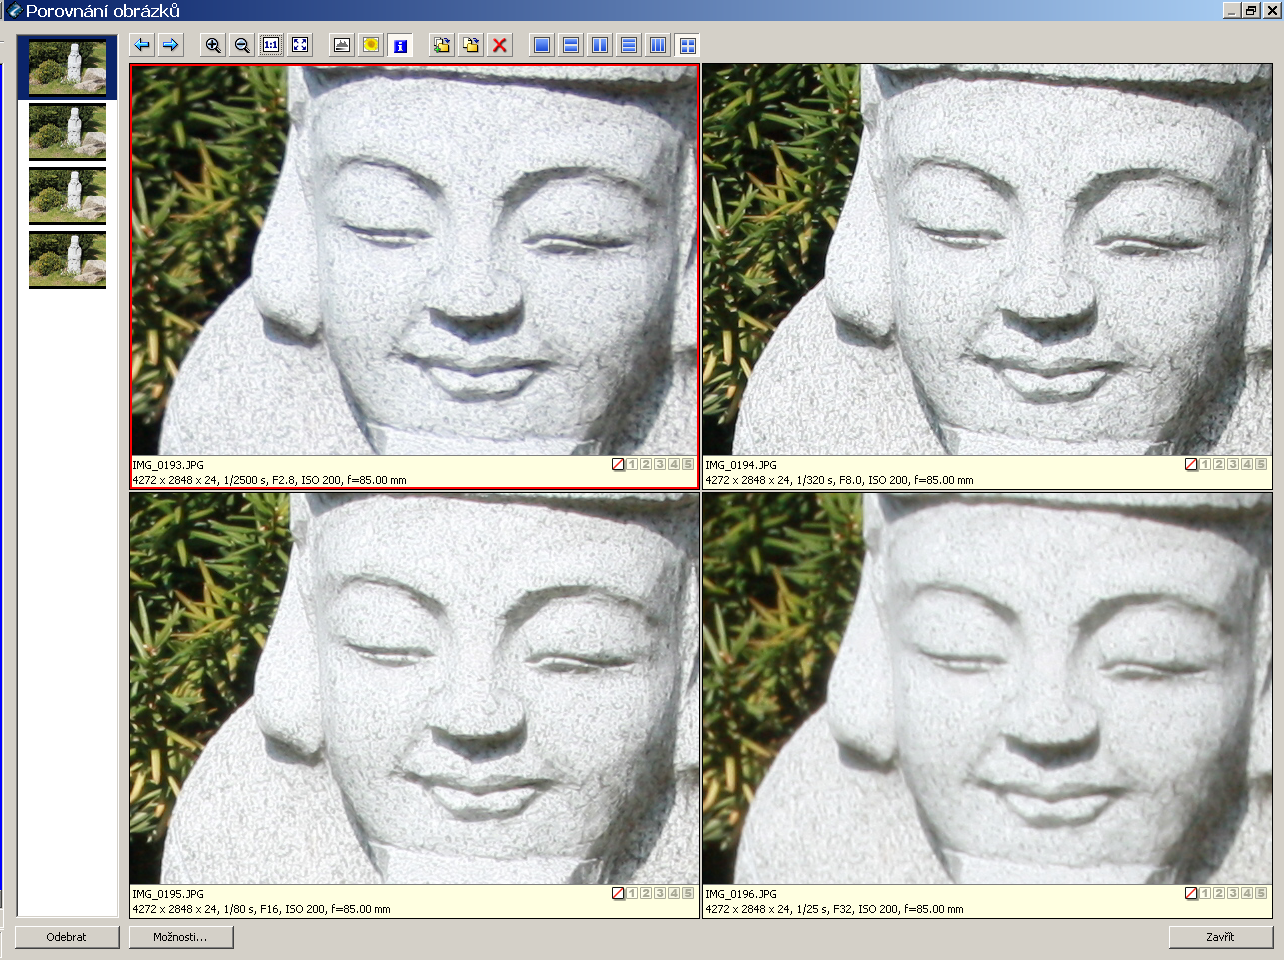Image resolution: width=1284 pixels, height=960 pixels.
Task: Select the second thumbnail in the sidebar
Action: 67,131
